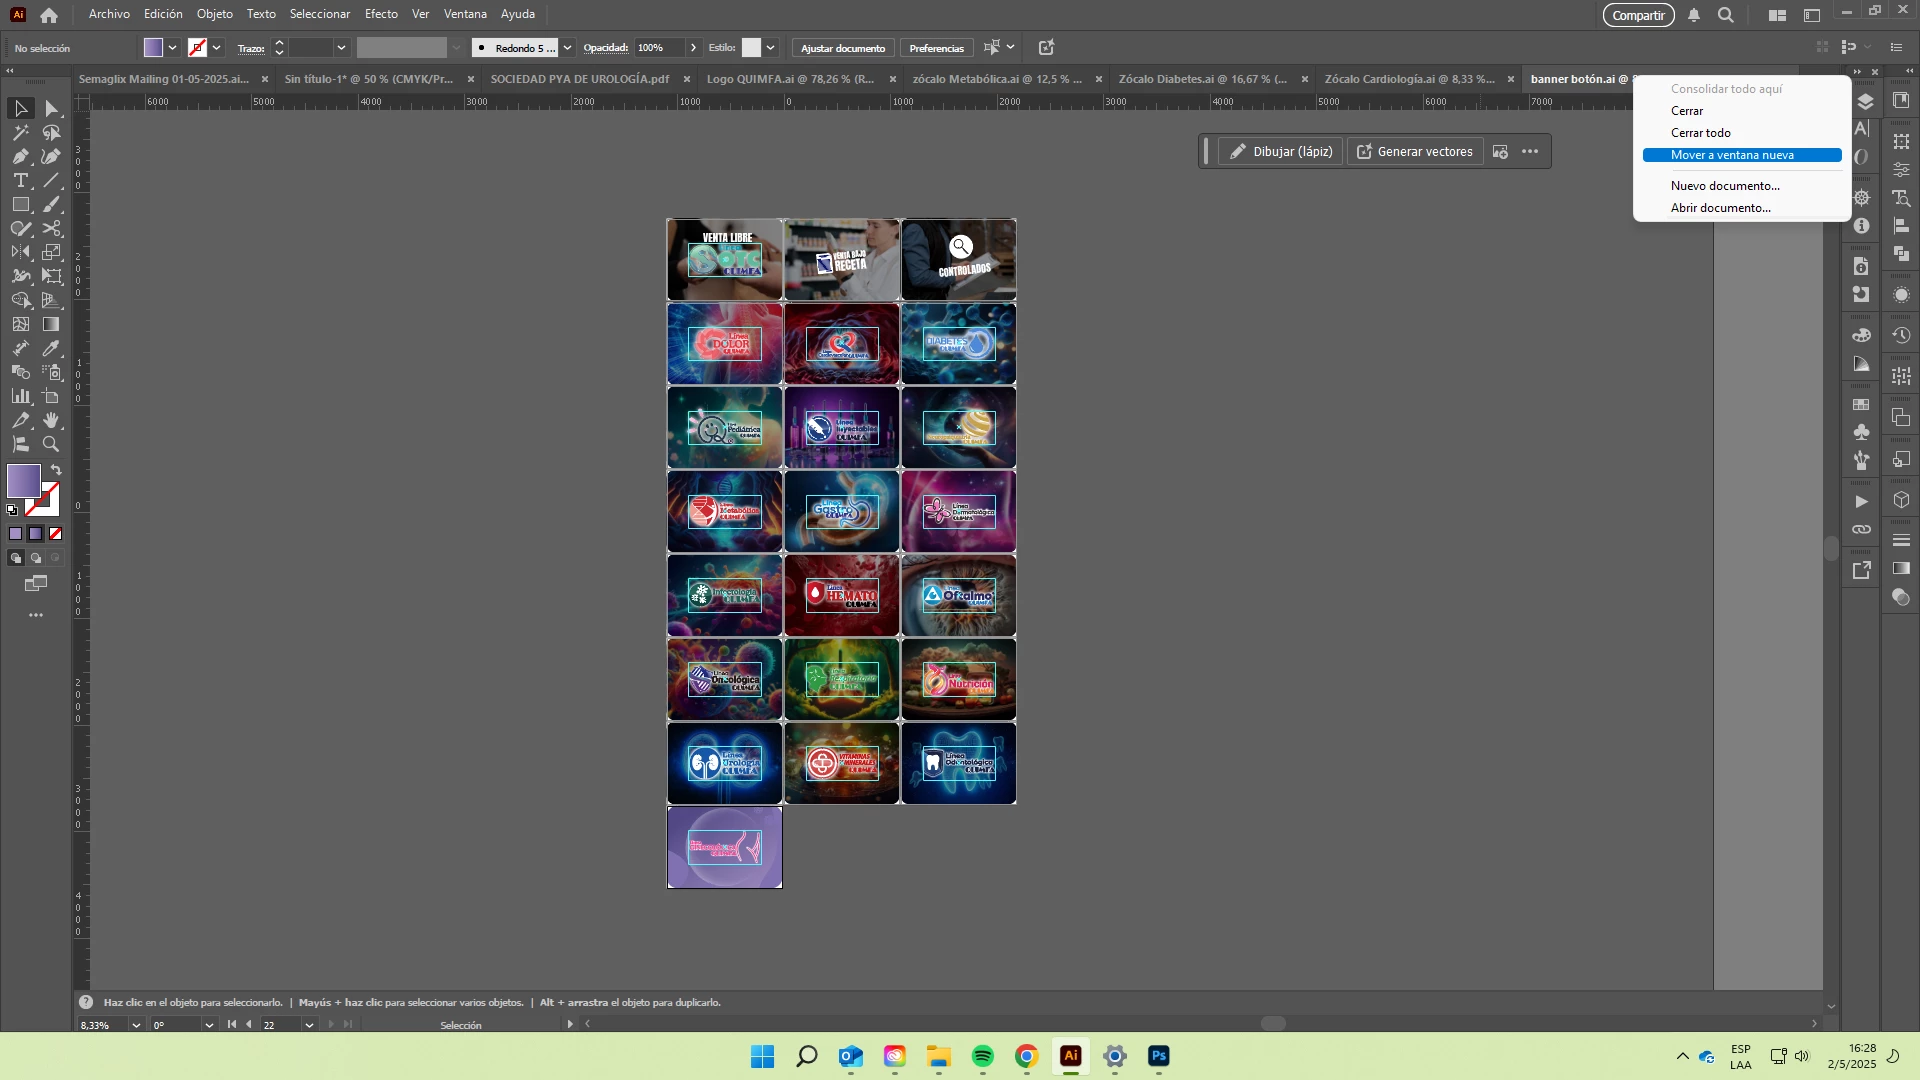Select the Scissors tool

(x=52, y=228)
